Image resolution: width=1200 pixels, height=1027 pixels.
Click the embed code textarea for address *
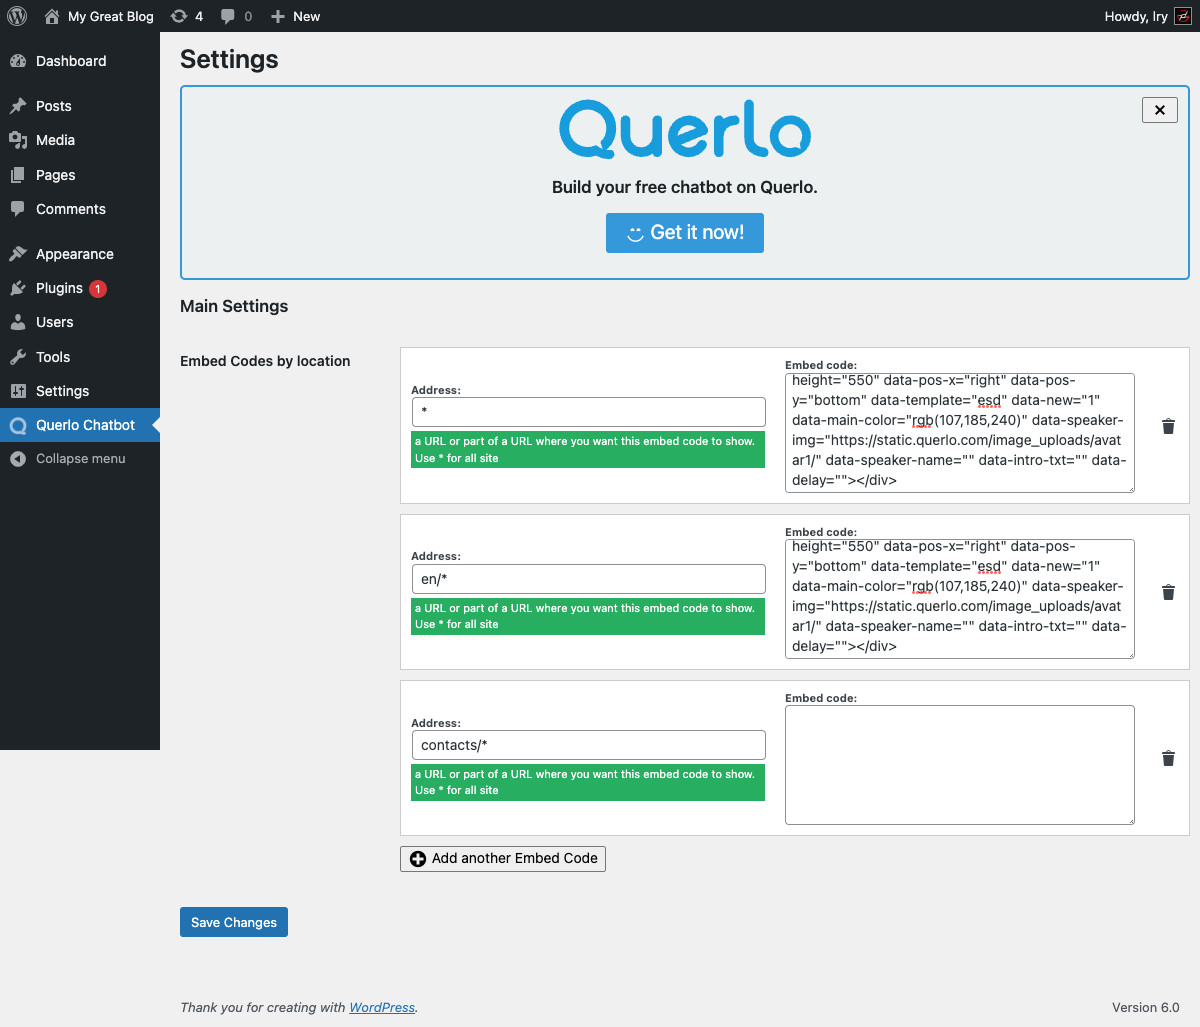pos(960,433)
